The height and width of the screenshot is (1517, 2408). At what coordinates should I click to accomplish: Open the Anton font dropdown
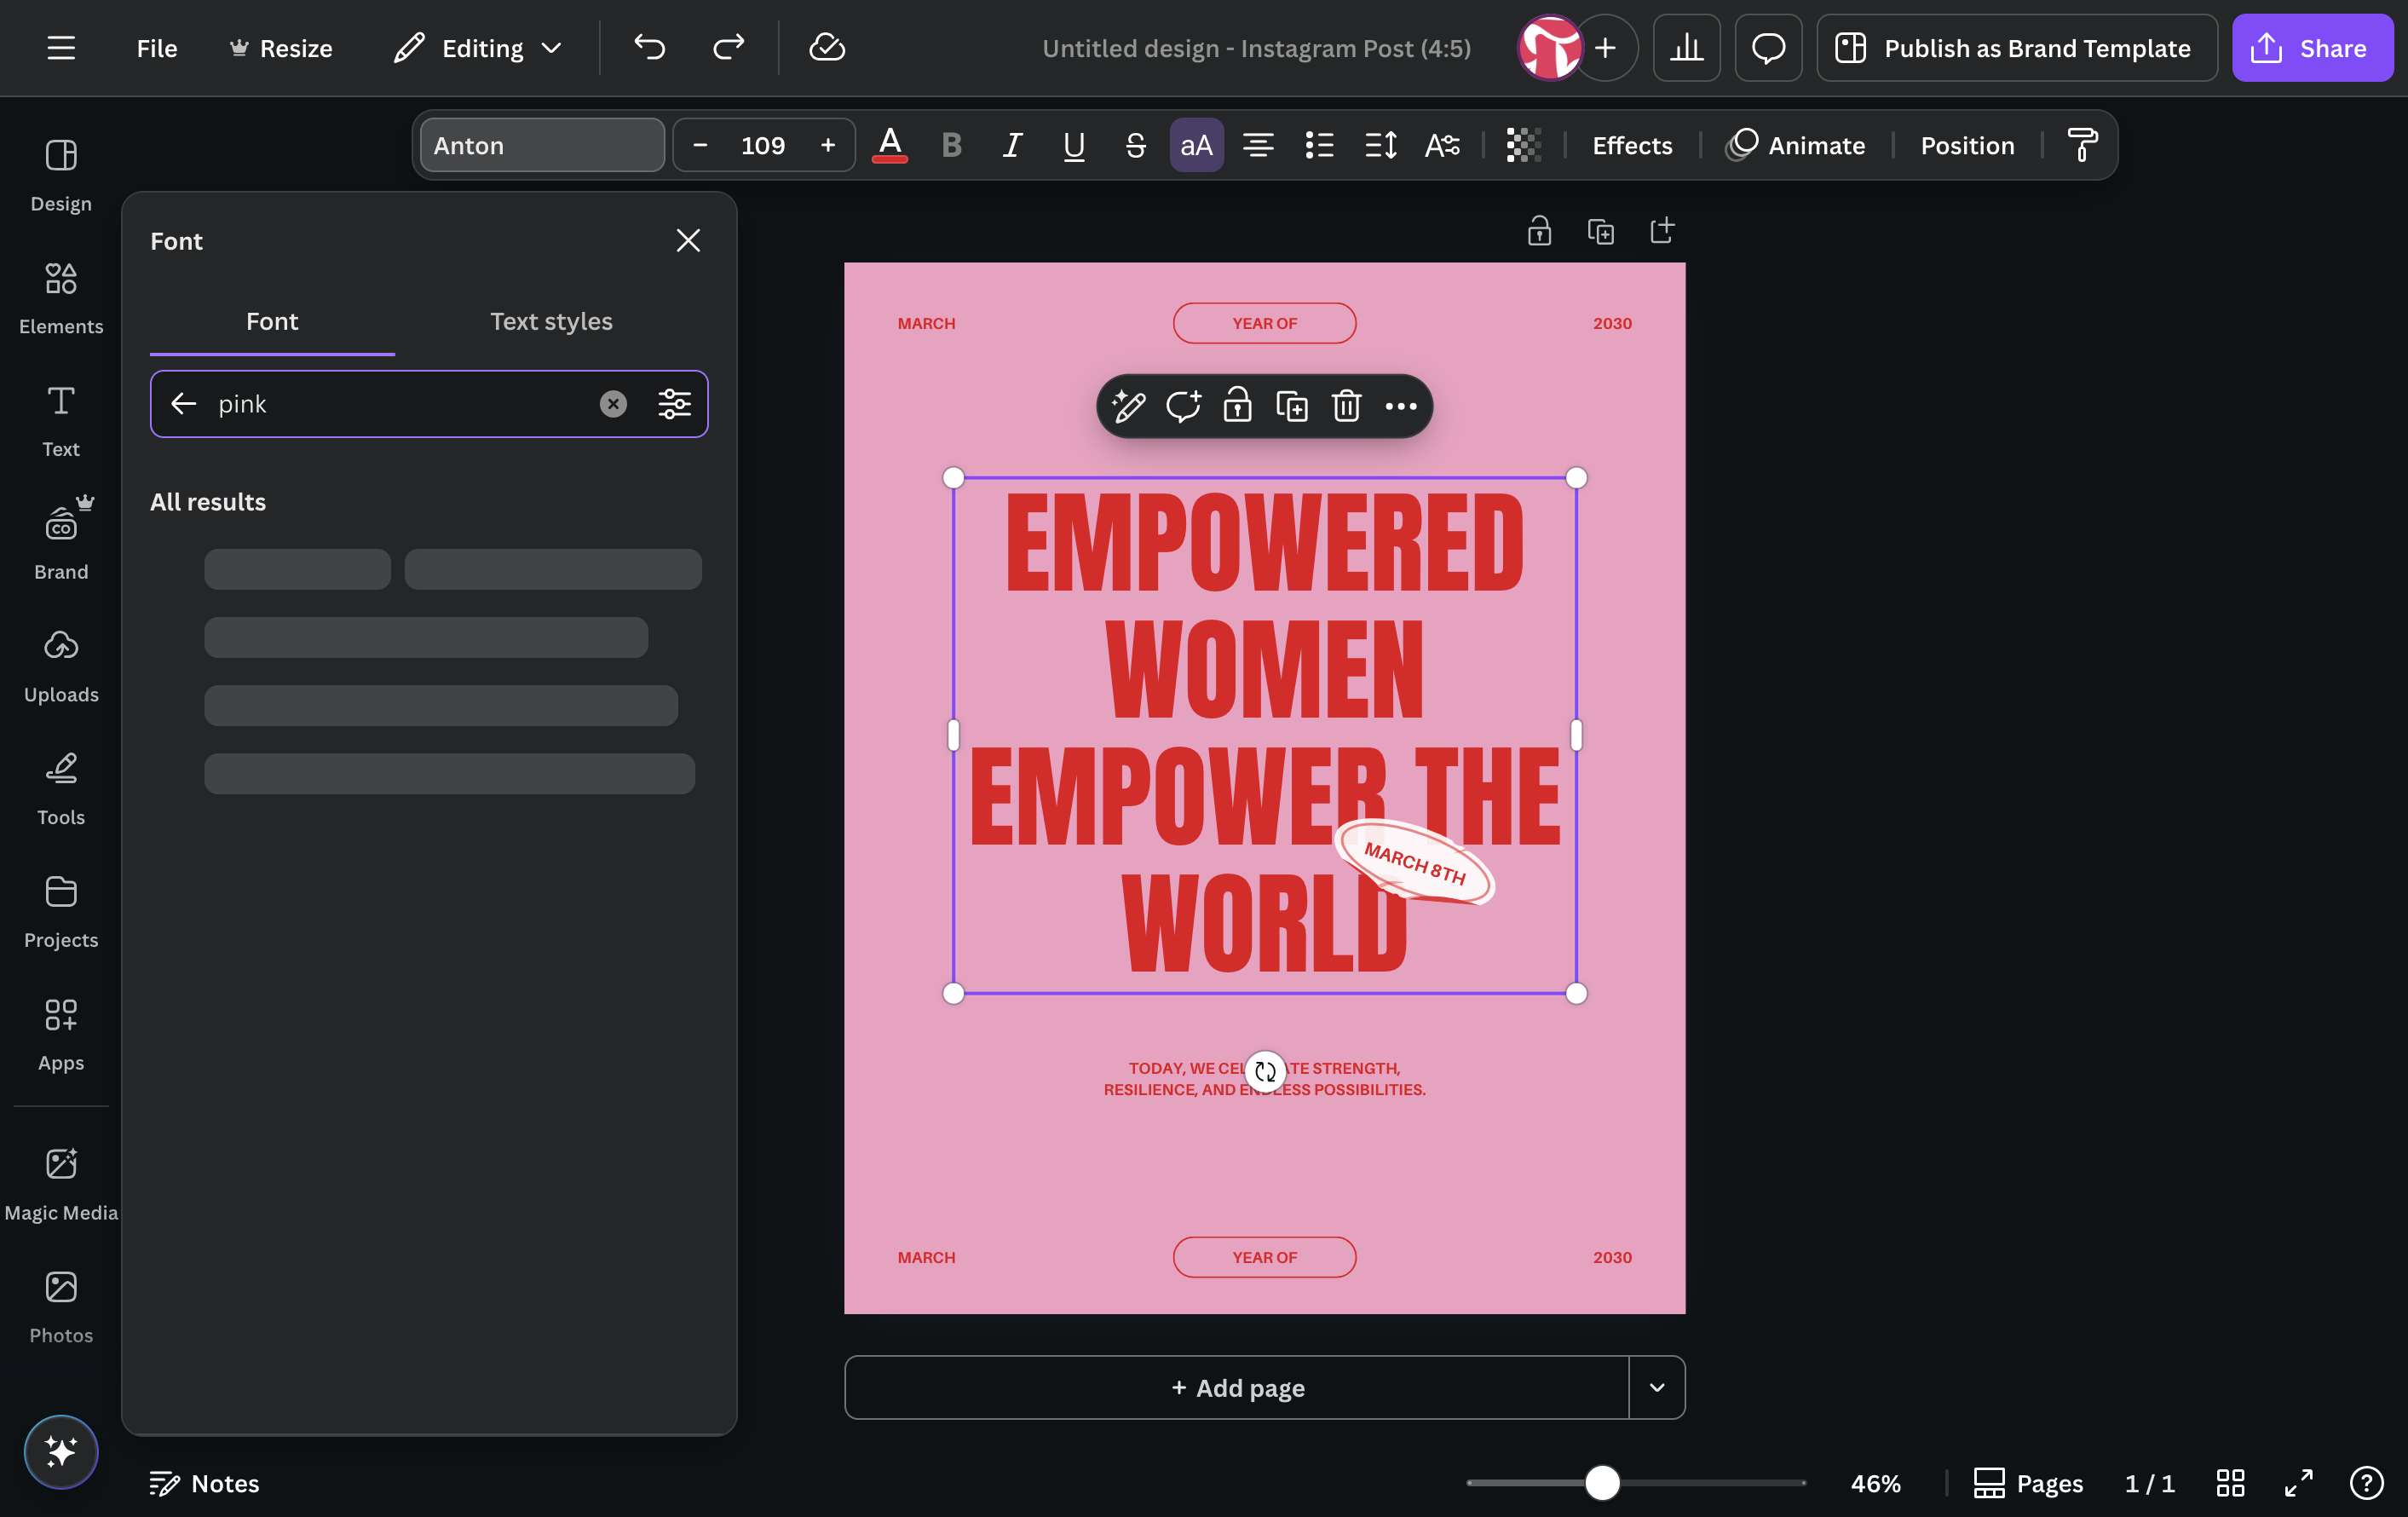click(x=542, y=145)
